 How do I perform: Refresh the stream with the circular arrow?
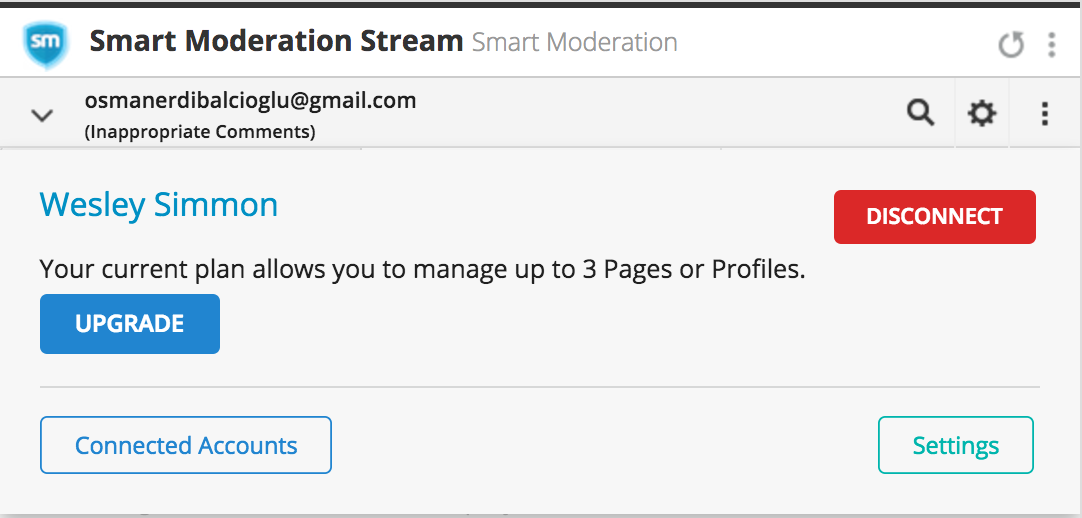(1011, 46)
